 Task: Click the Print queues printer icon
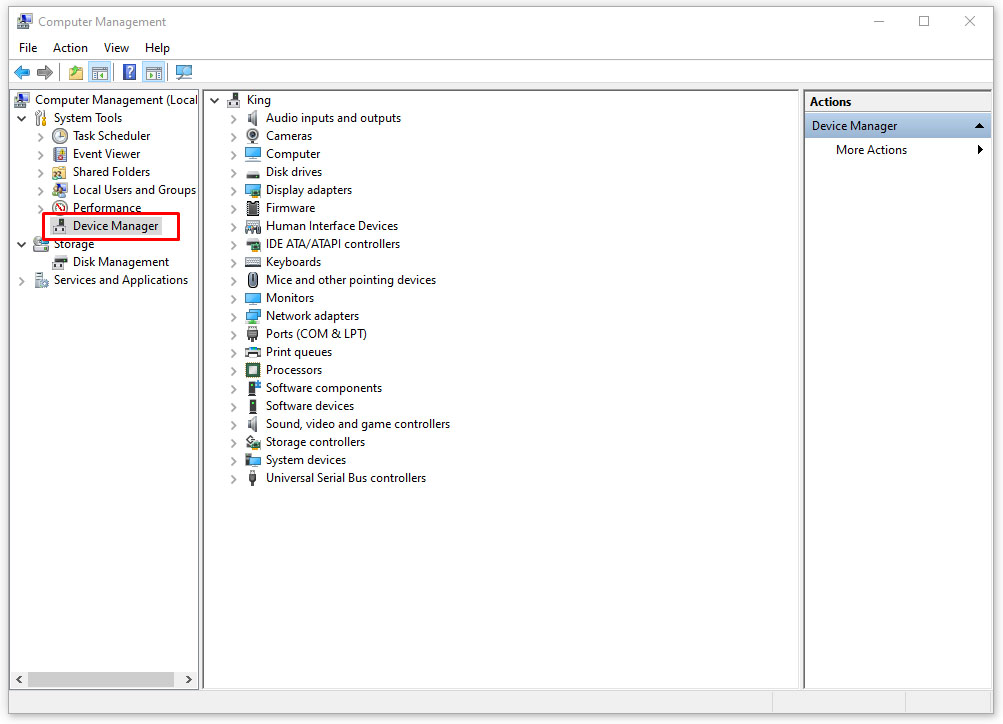253,352
